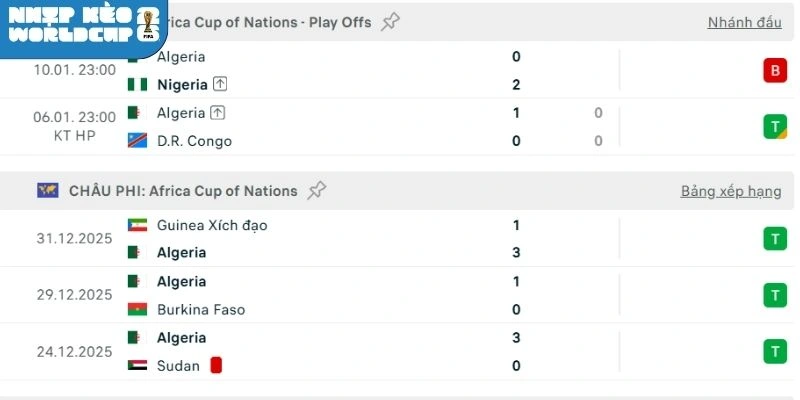Select the Algeria vs Nigeria match row
The width and height of the screenshot is (800, 400).
click(400, 70)
